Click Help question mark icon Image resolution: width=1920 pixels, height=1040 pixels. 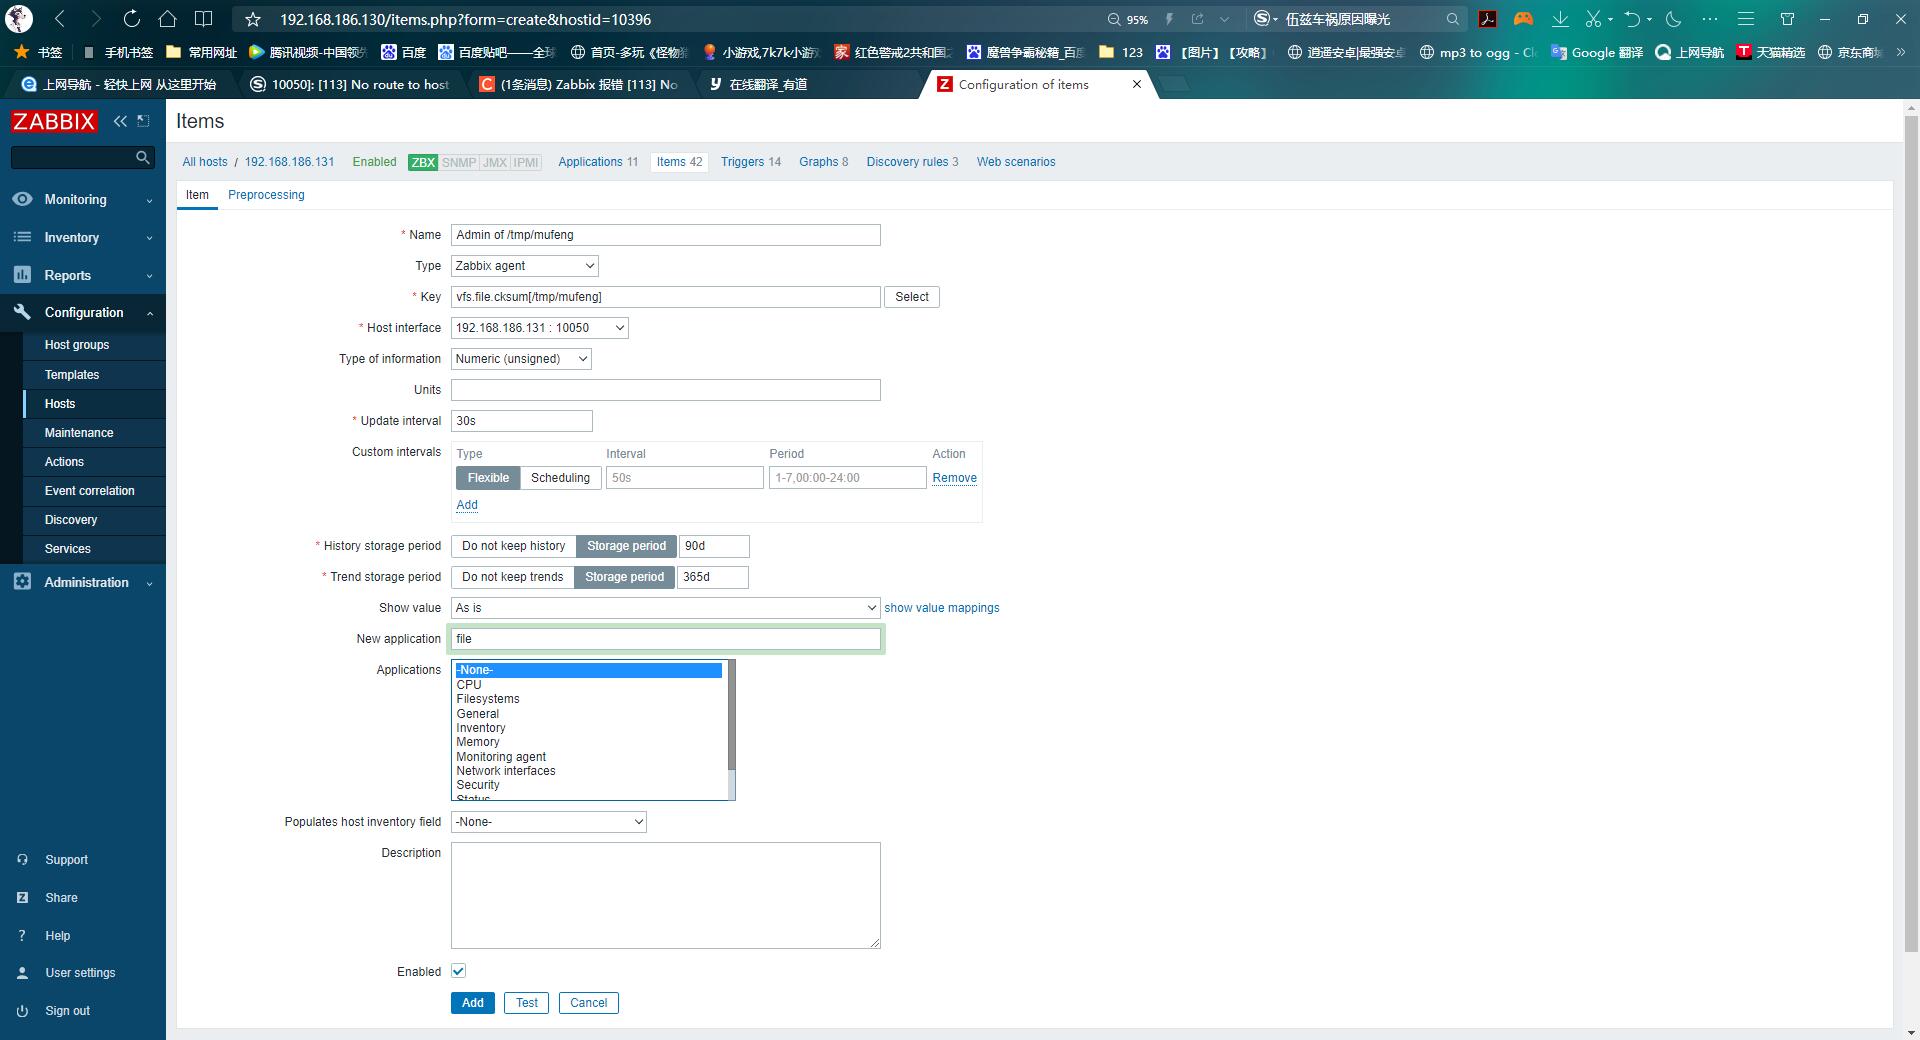click(22, 936)
